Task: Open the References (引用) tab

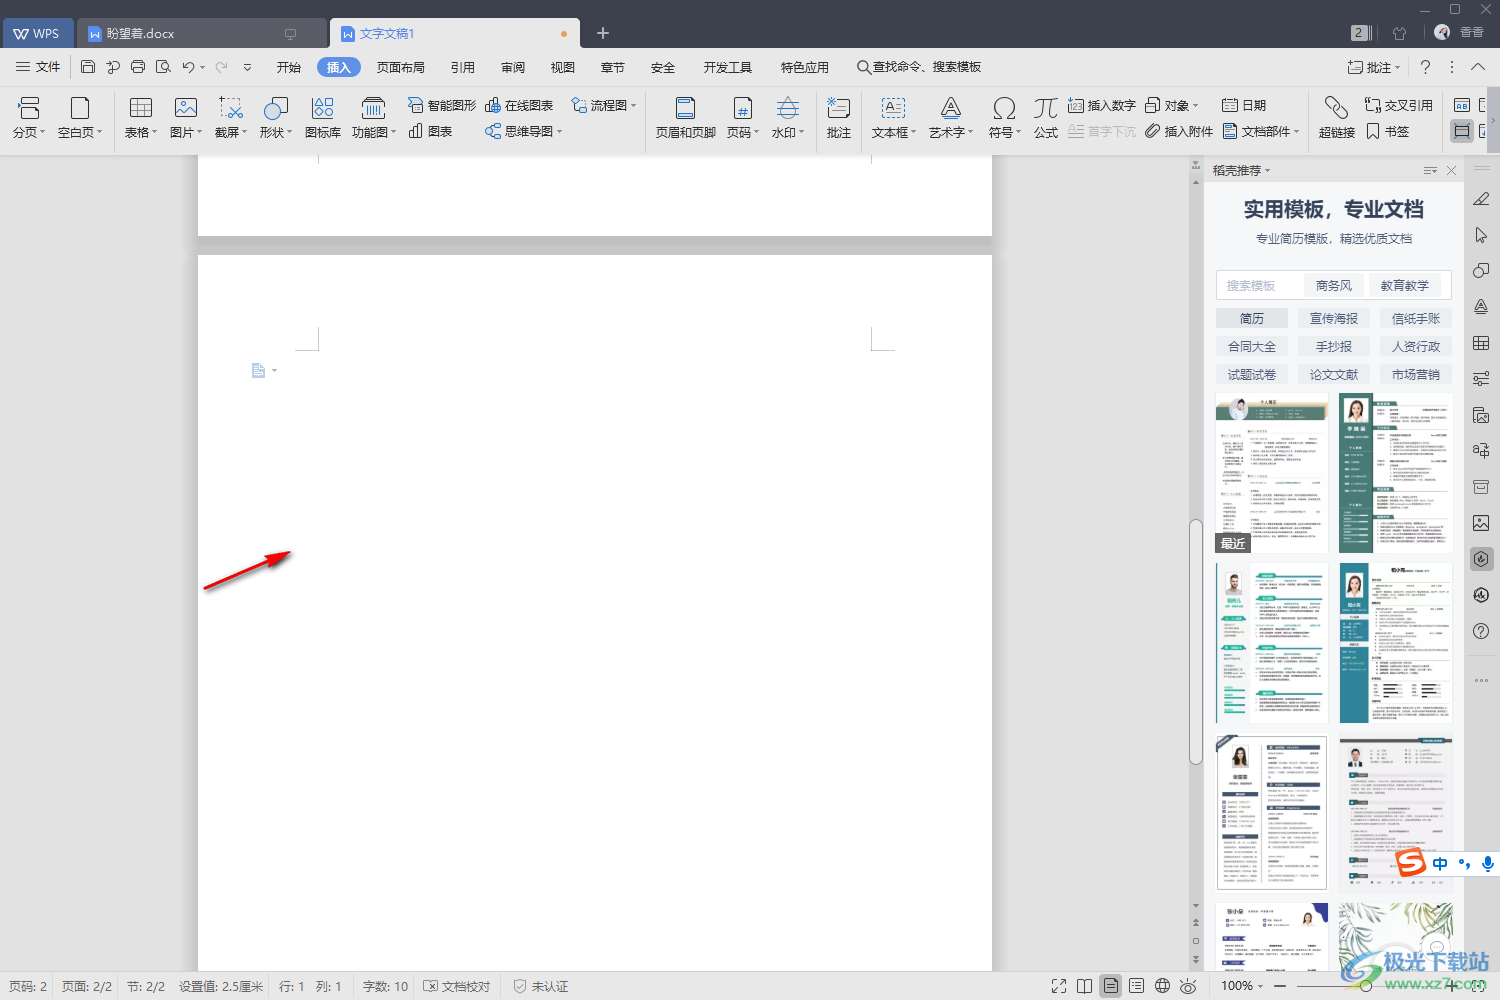Action: click(x=463, y=67)
